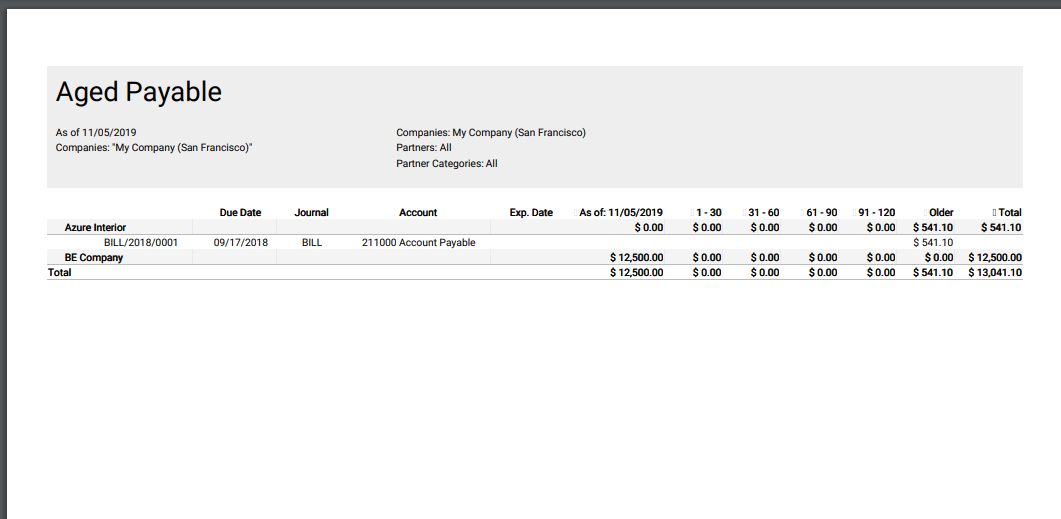Click the '91 - 120' column header

click(x=877, y=212)
